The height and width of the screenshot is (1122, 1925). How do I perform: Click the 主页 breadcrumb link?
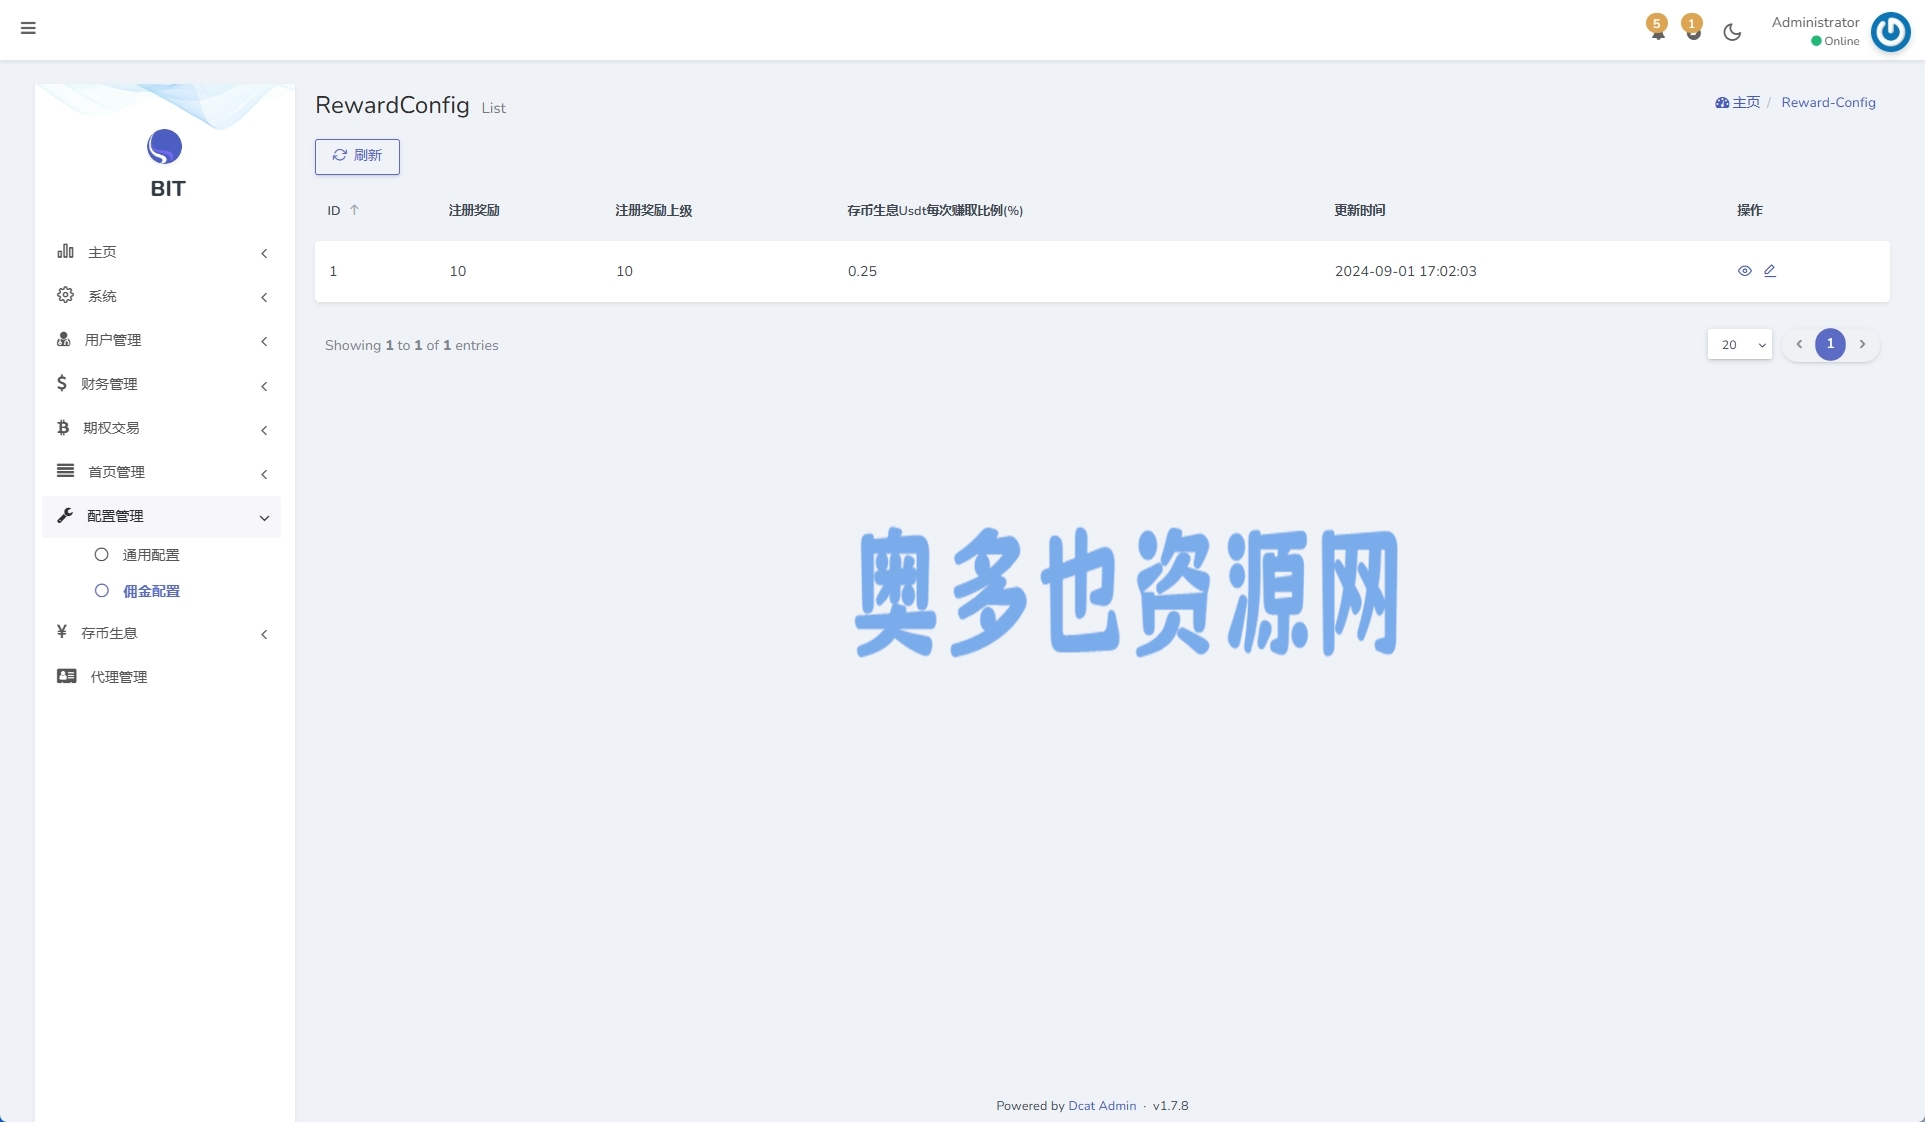tap(1745, 103)
